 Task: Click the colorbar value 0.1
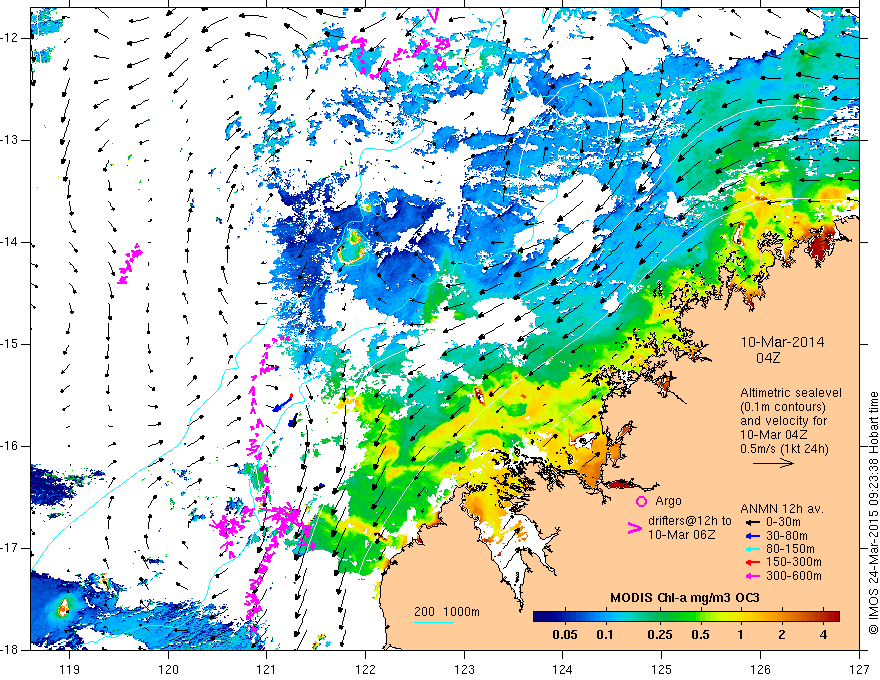pos(605,635)
